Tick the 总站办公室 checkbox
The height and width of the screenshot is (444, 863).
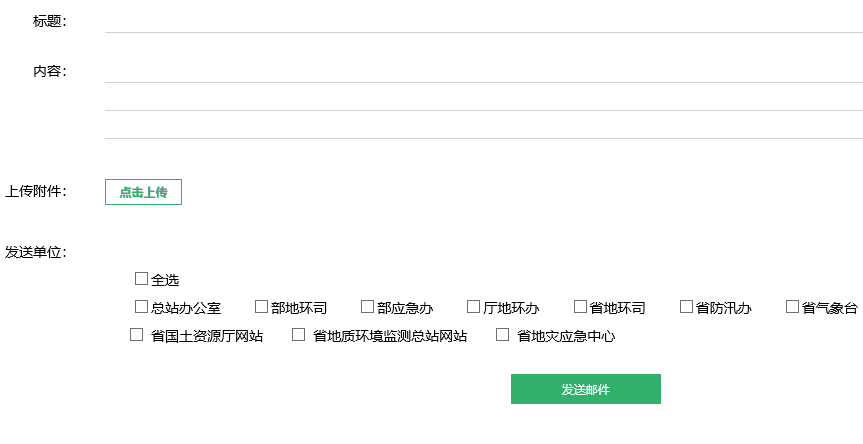(141, 307)
